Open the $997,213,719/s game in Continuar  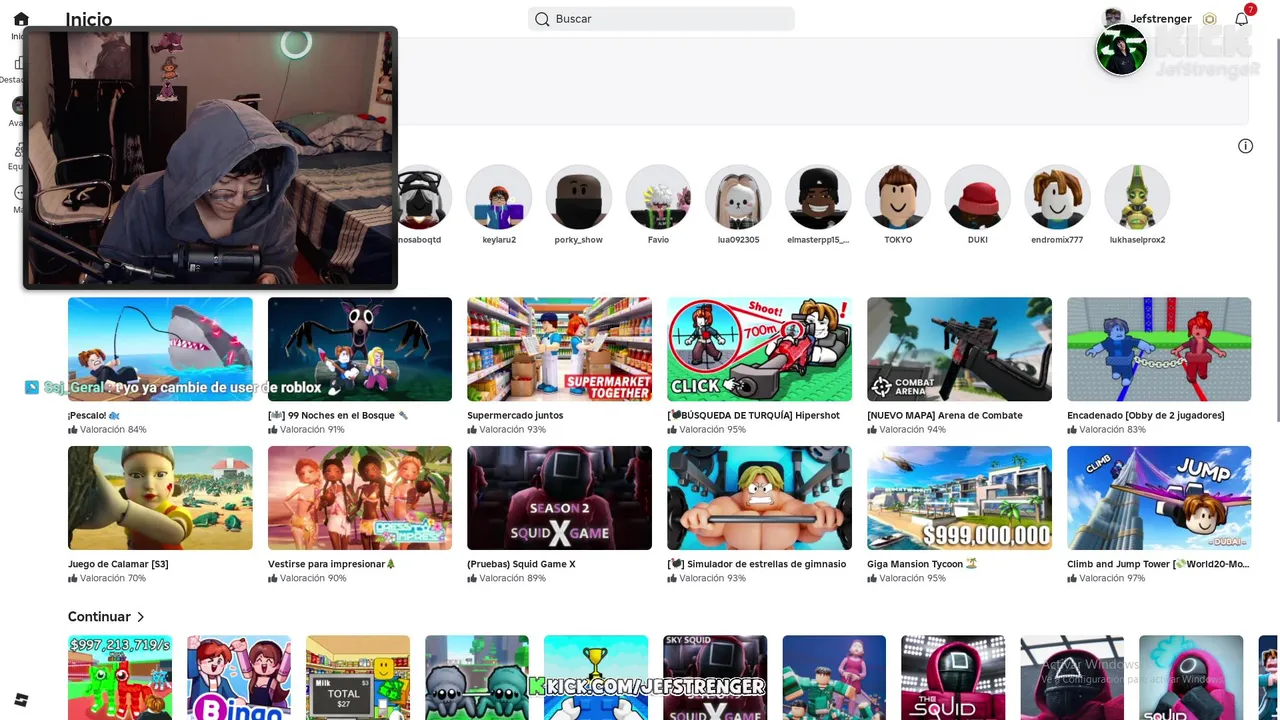click(120, 677)
